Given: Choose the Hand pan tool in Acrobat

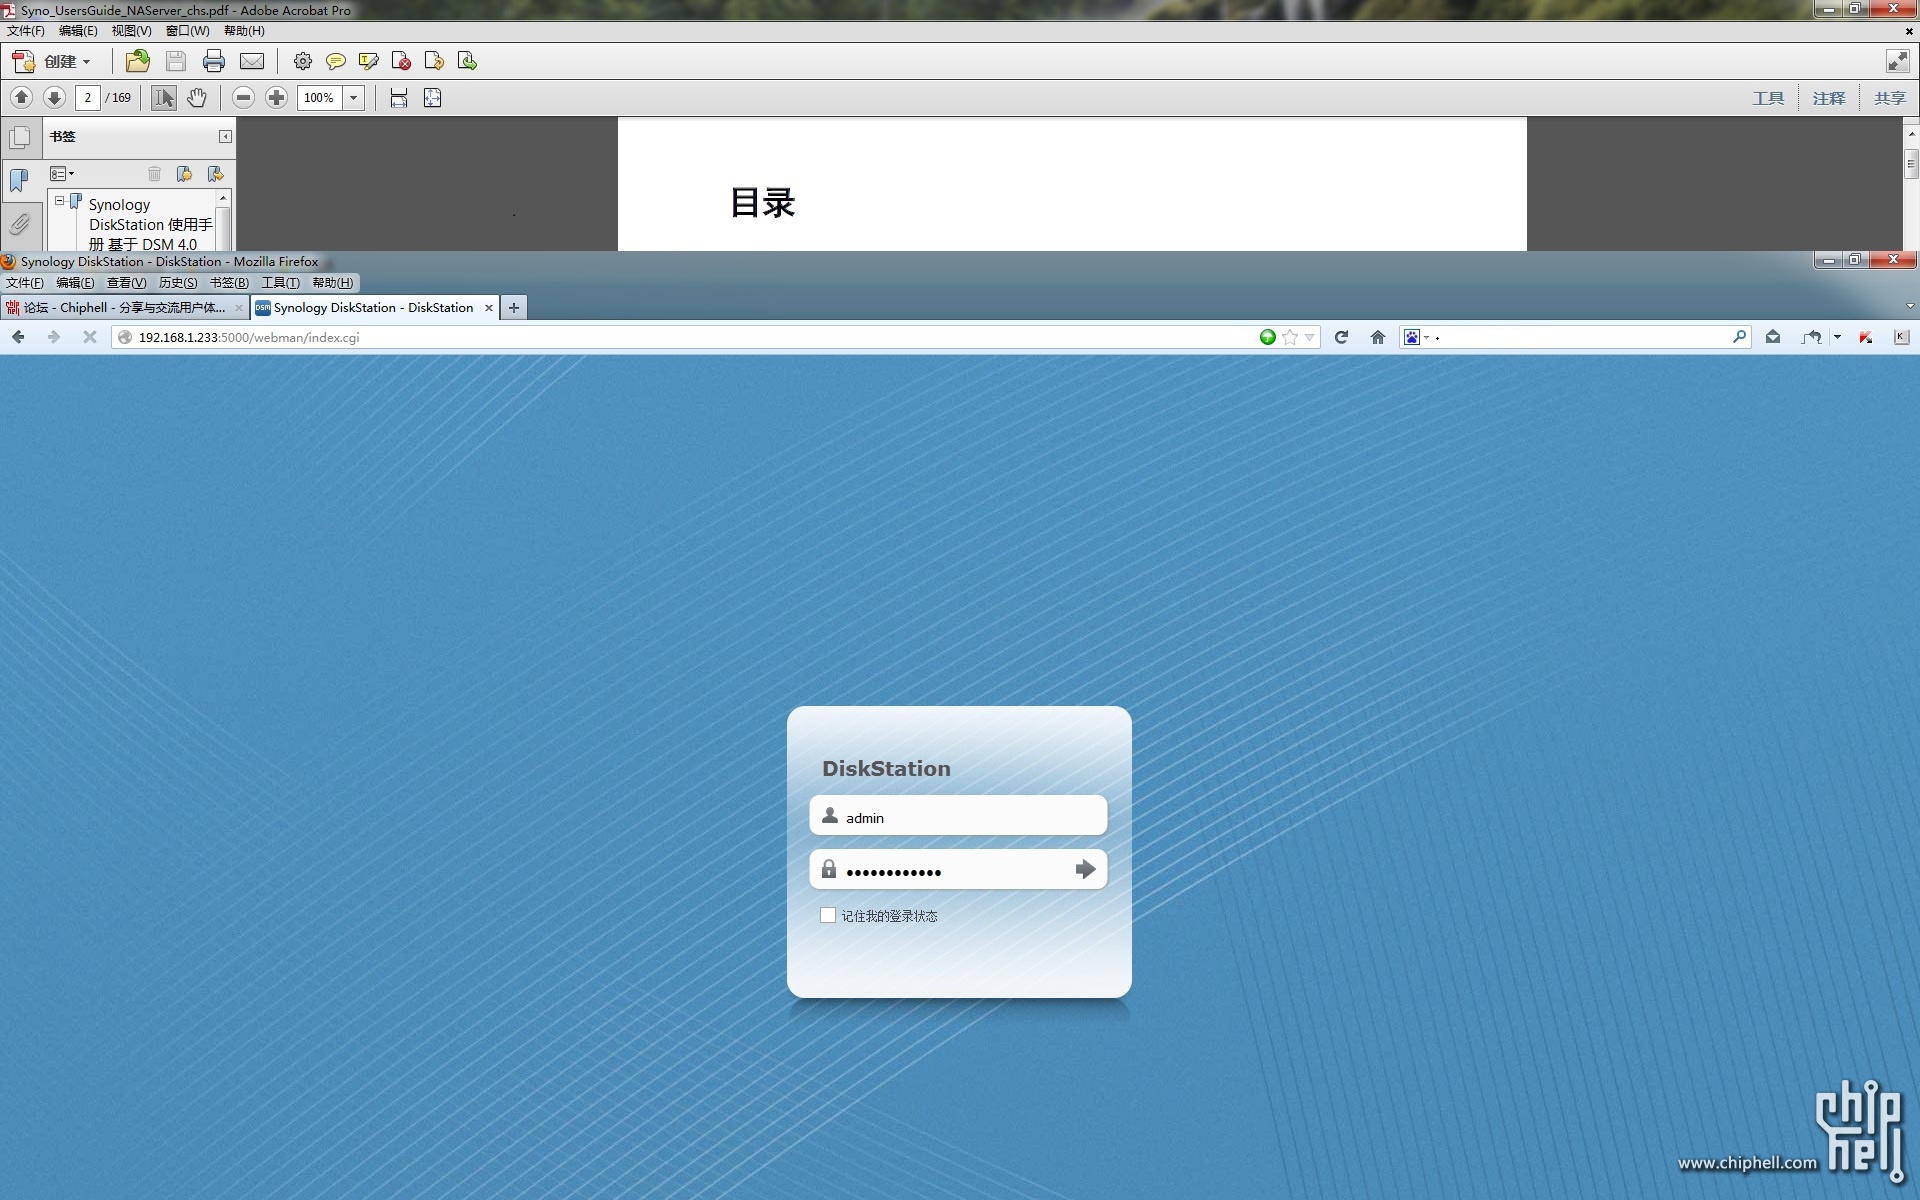Looking at the screenshot, I should pyautogui.click(x=197, y=97).
